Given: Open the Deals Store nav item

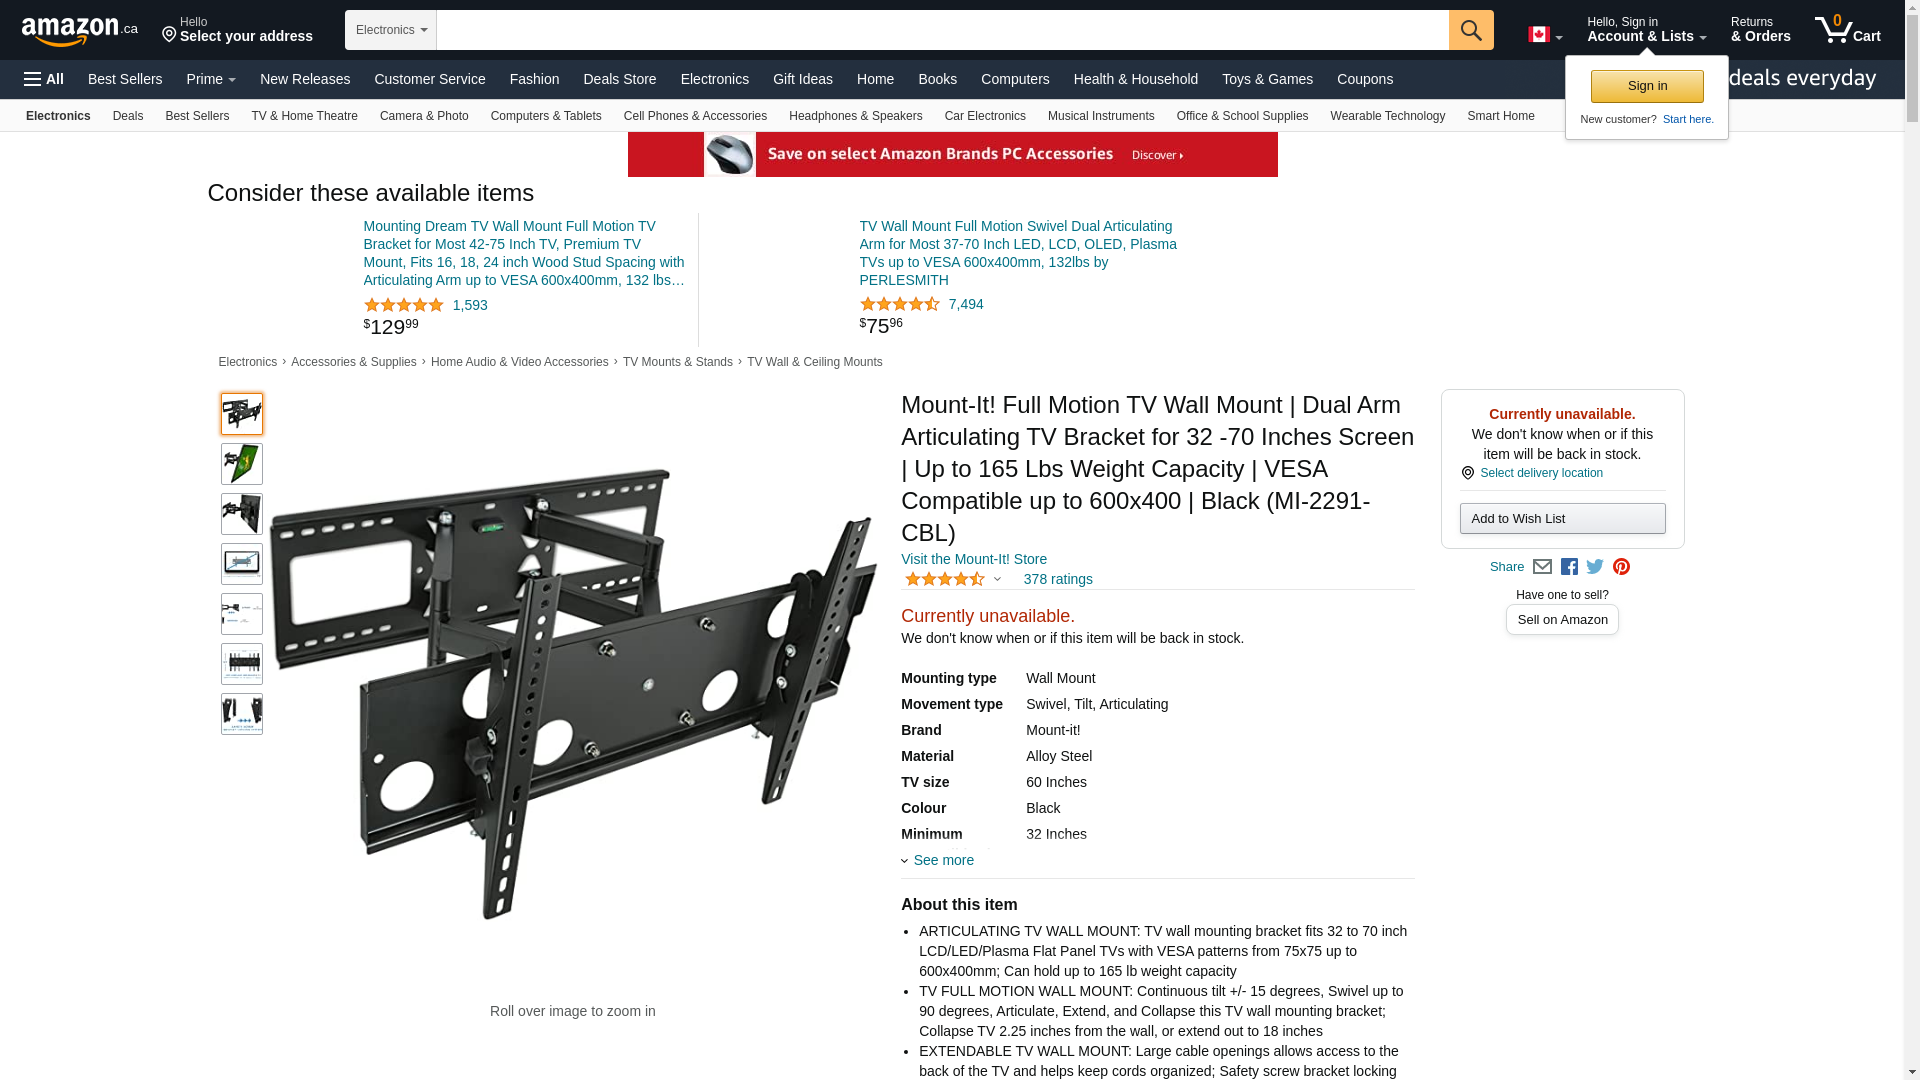Looking at the screenshot, I should point(619,79).
